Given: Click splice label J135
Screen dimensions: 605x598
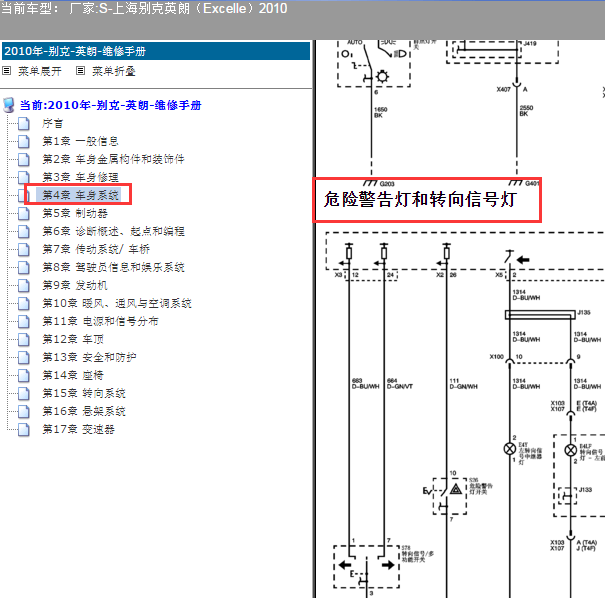Looking at the screenshot, I should click(x=584, y=313).
